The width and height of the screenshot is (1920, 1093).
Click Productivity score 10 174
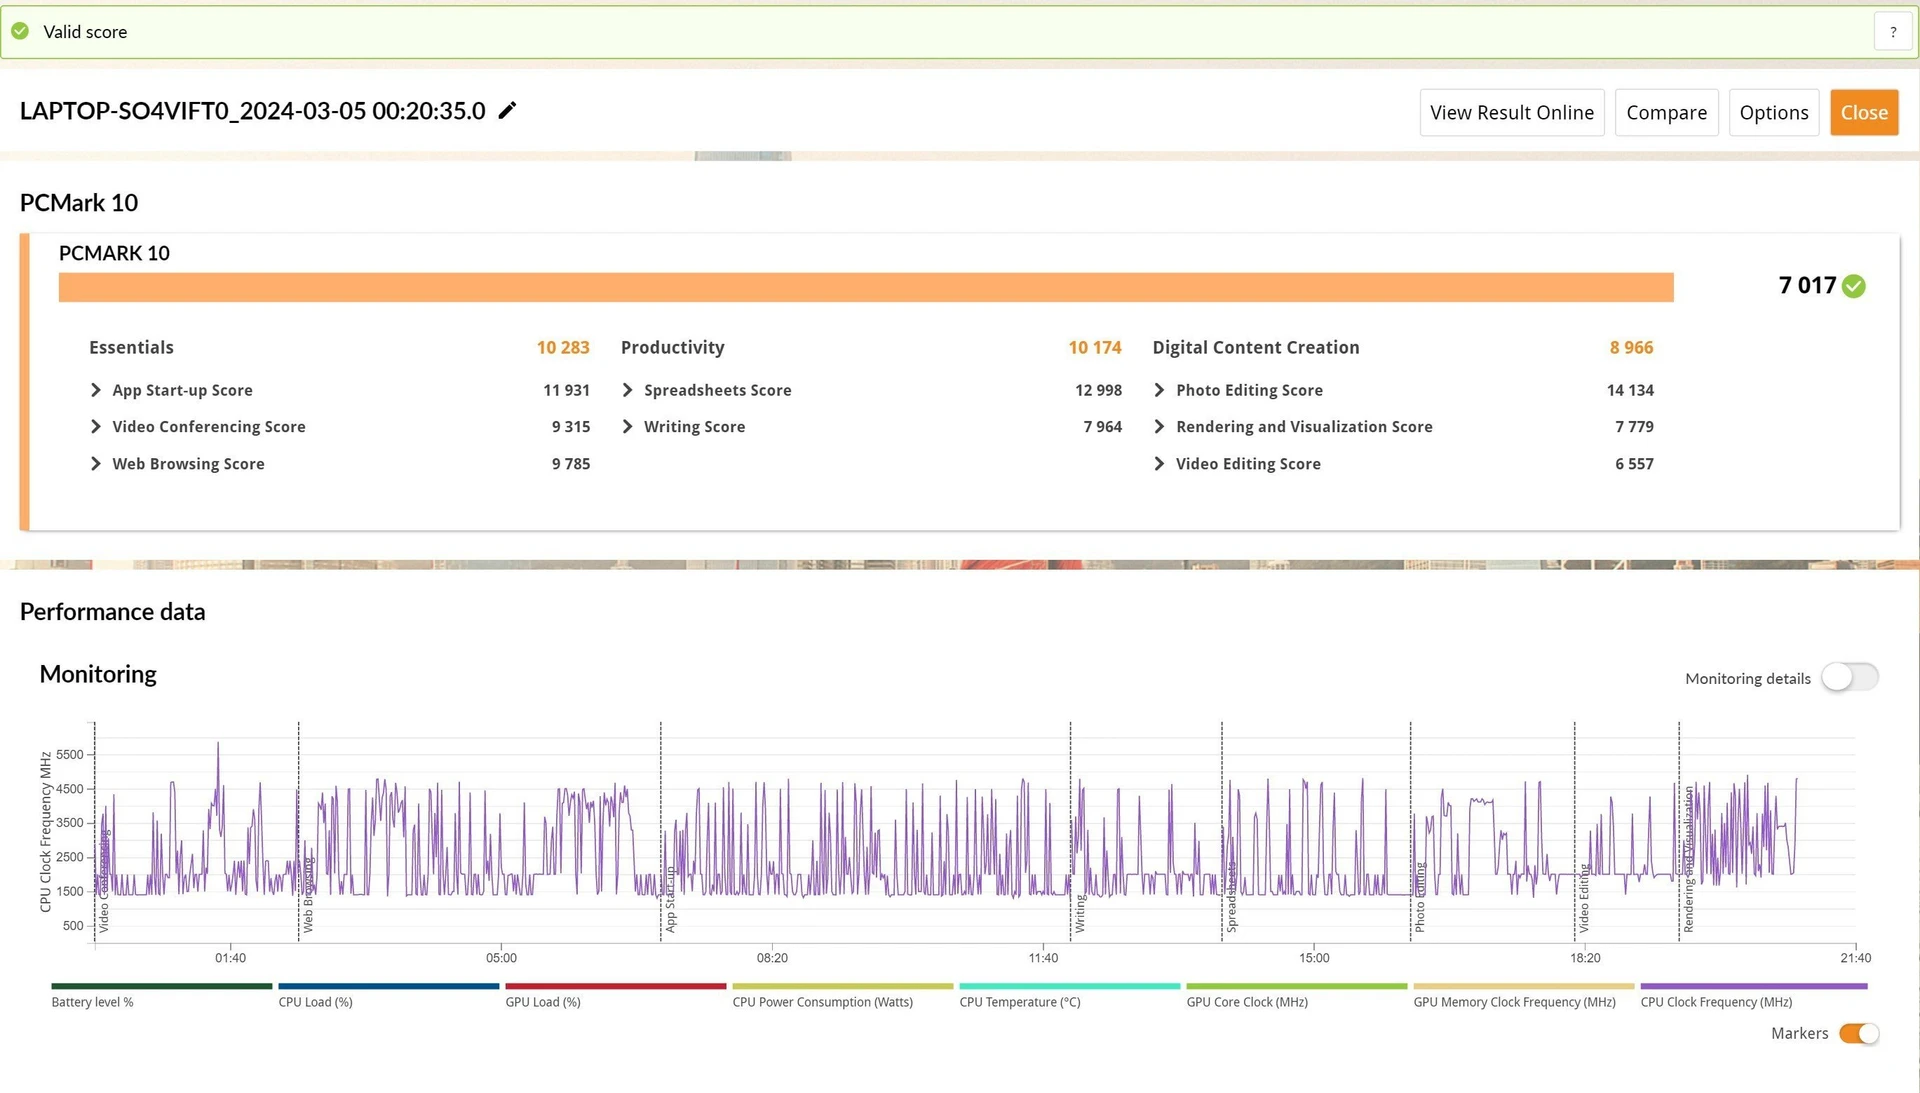pos(1095,347)
